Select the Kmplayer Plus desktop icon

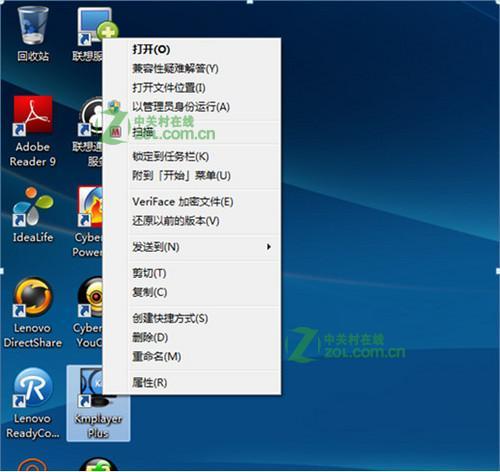click(98, 403)
